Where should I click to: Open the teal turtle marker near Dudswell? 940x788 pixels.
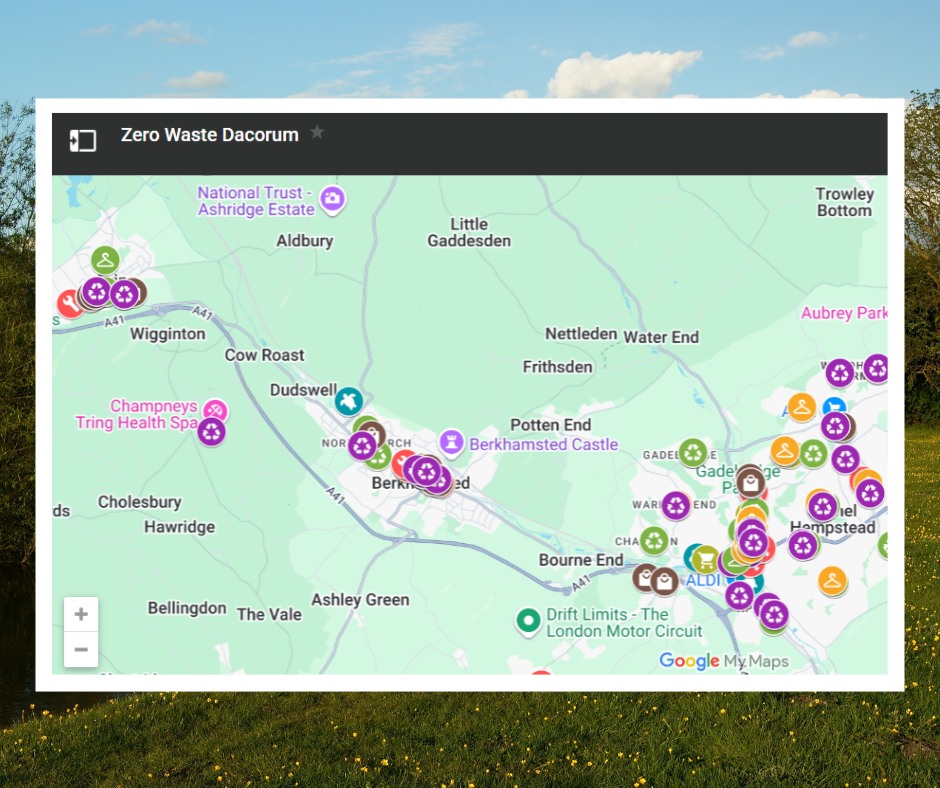click(348, 401)
